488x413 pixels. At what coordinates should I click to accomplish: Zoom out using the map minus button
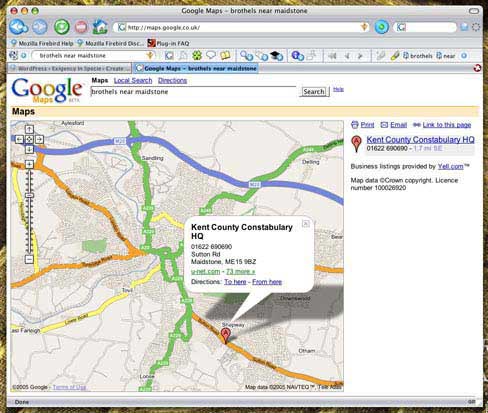29,259
